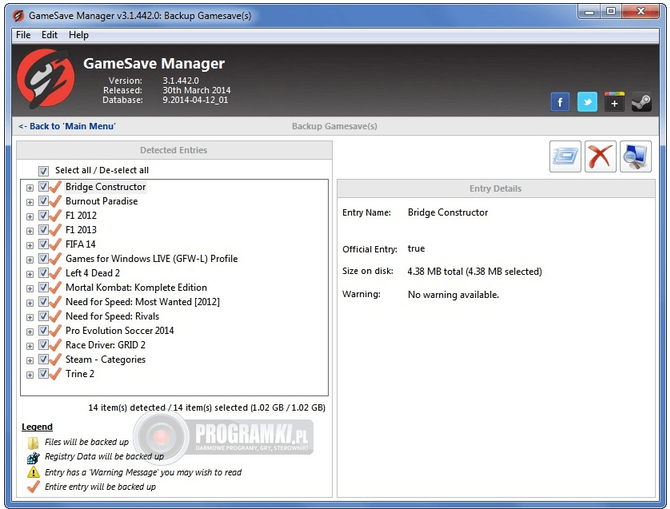Uncheck the Pro Evolution Soccer 2014 checkbox
This screenshot has height=509, width=670.
tap(43, 330)
